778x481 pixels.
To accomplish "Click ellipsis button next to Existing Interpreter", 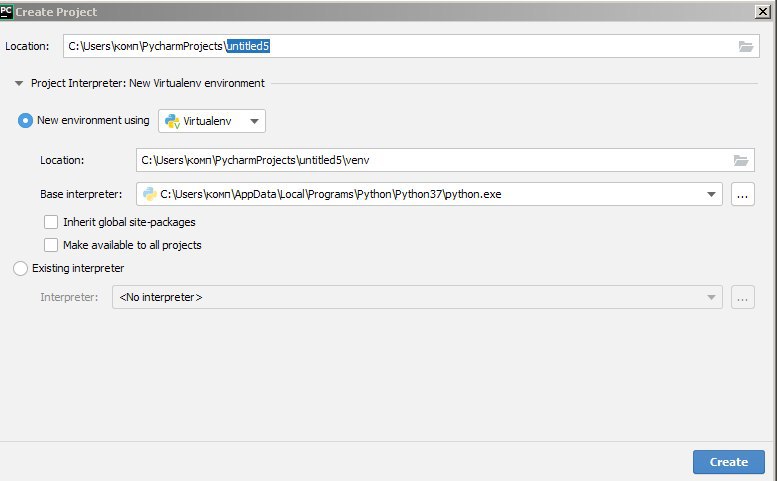I will [x=743, y=297].
